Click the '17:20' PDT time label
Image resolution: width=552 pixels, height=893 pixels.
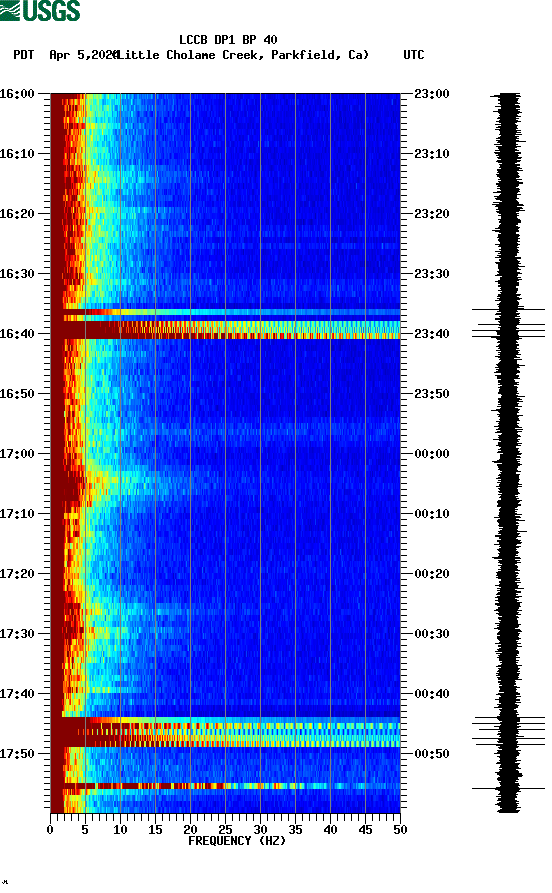(17, 574)
